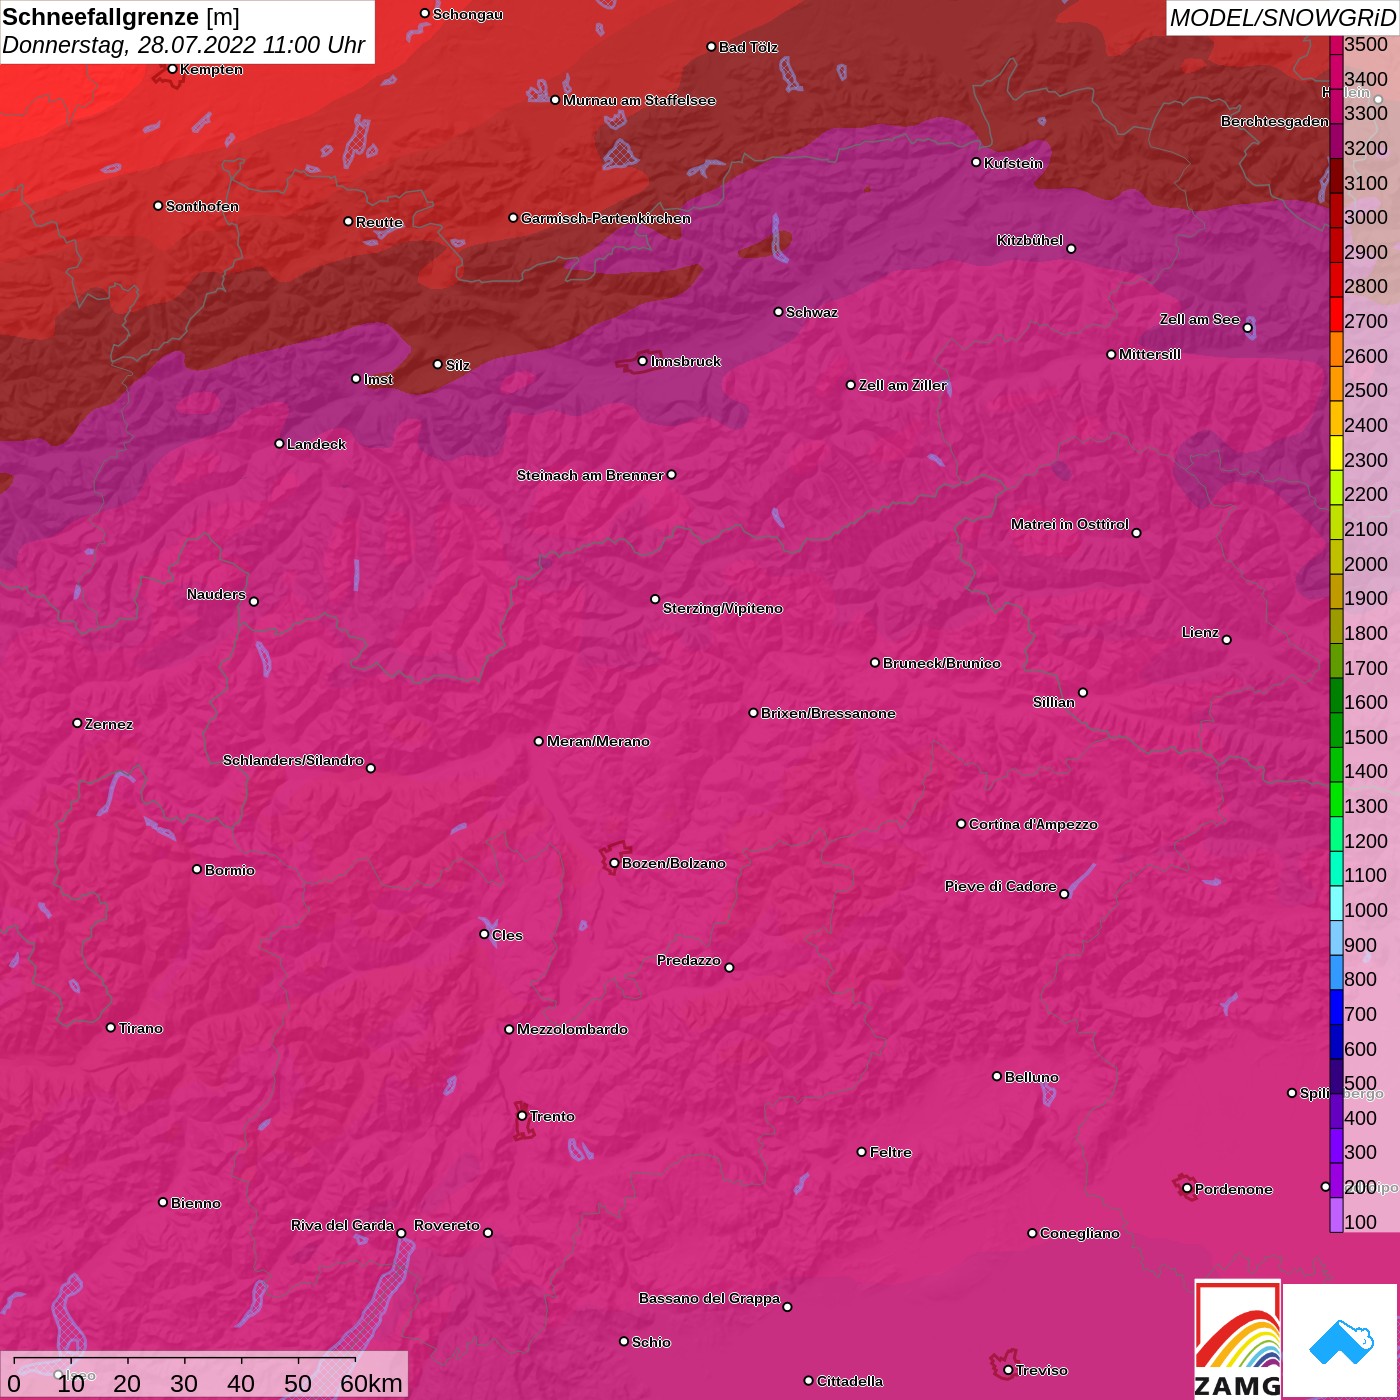Click the Schlanders/Silandro label
Viewport: 1400px width, 1400px height.
(293, 760)
